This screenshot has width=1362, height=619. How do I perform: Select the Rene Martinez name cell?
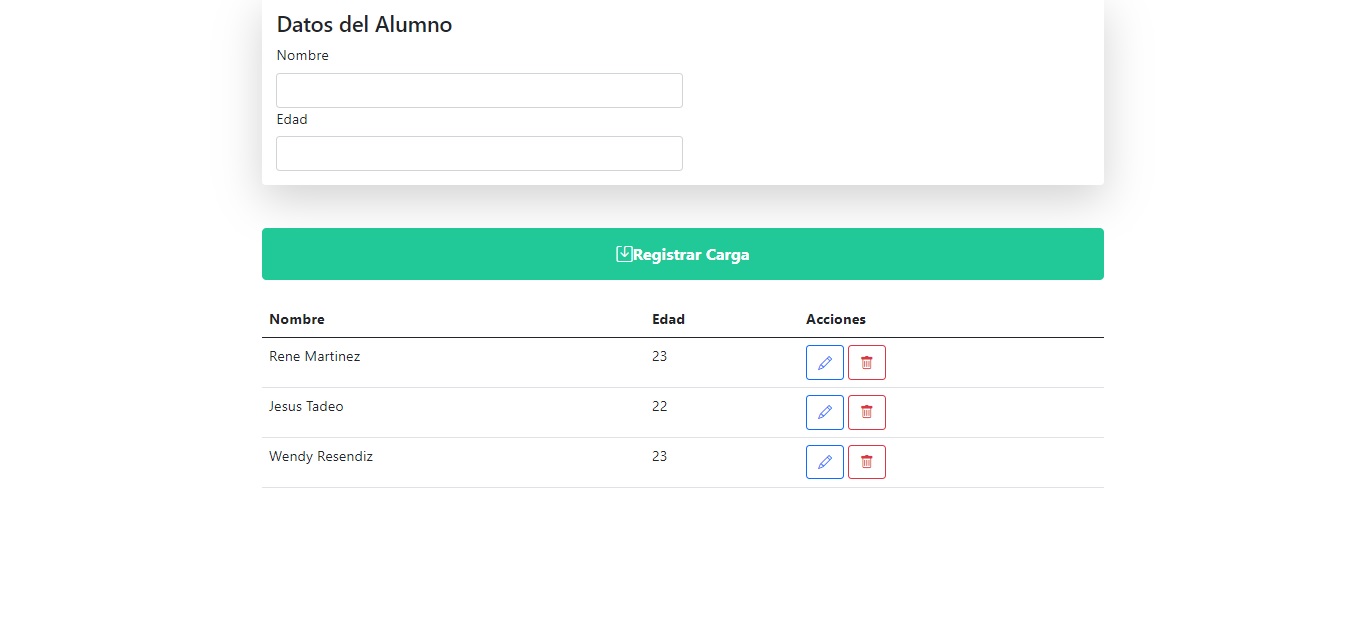pos(314,357)
